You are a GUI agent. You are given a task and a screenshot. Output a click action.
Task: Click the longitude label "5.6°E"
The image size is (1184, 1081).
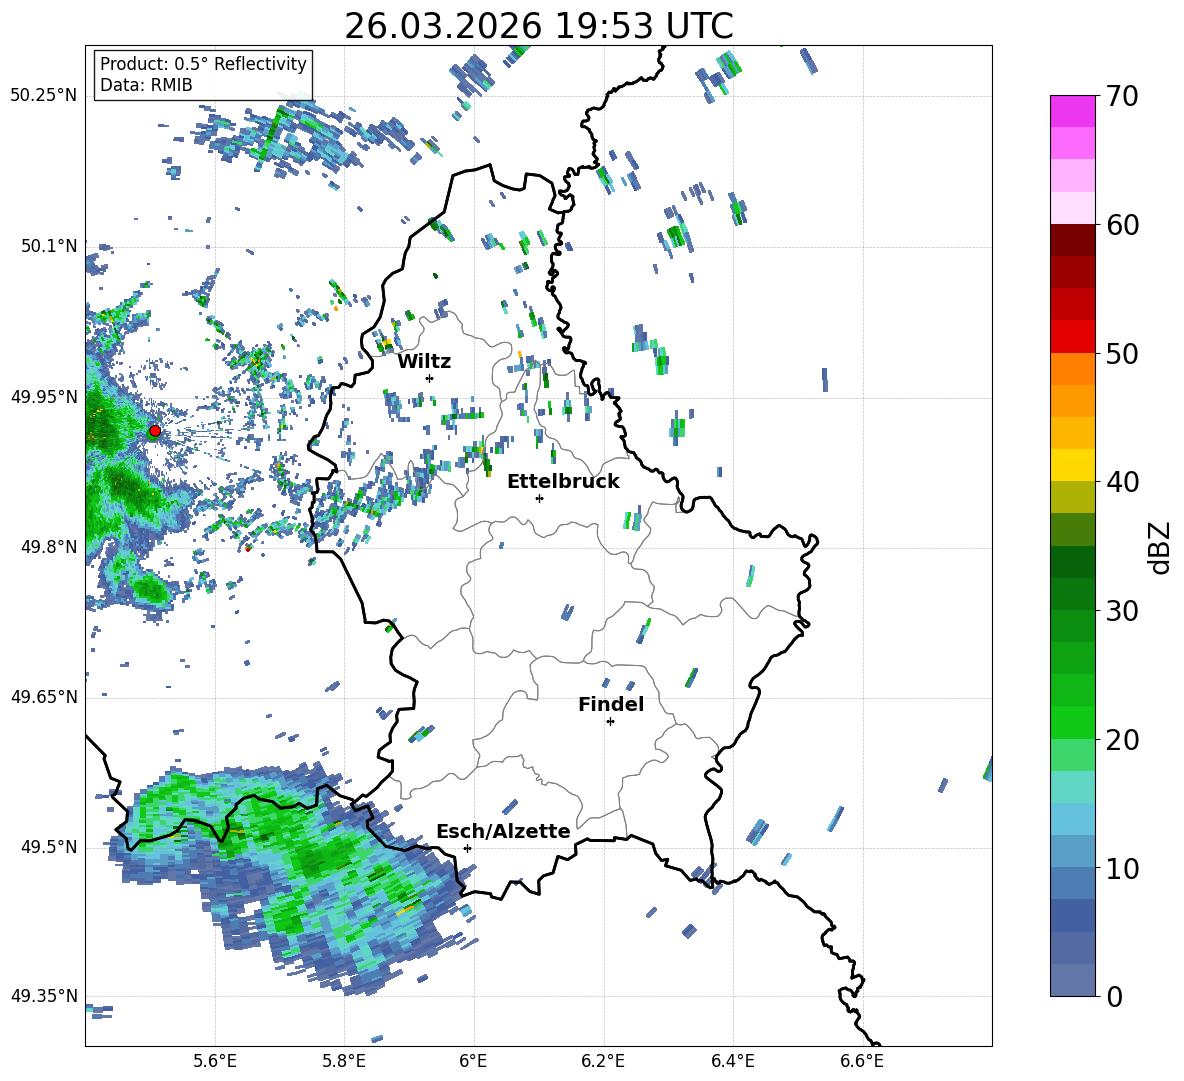pyautogui.click(x=215, y=1061)
